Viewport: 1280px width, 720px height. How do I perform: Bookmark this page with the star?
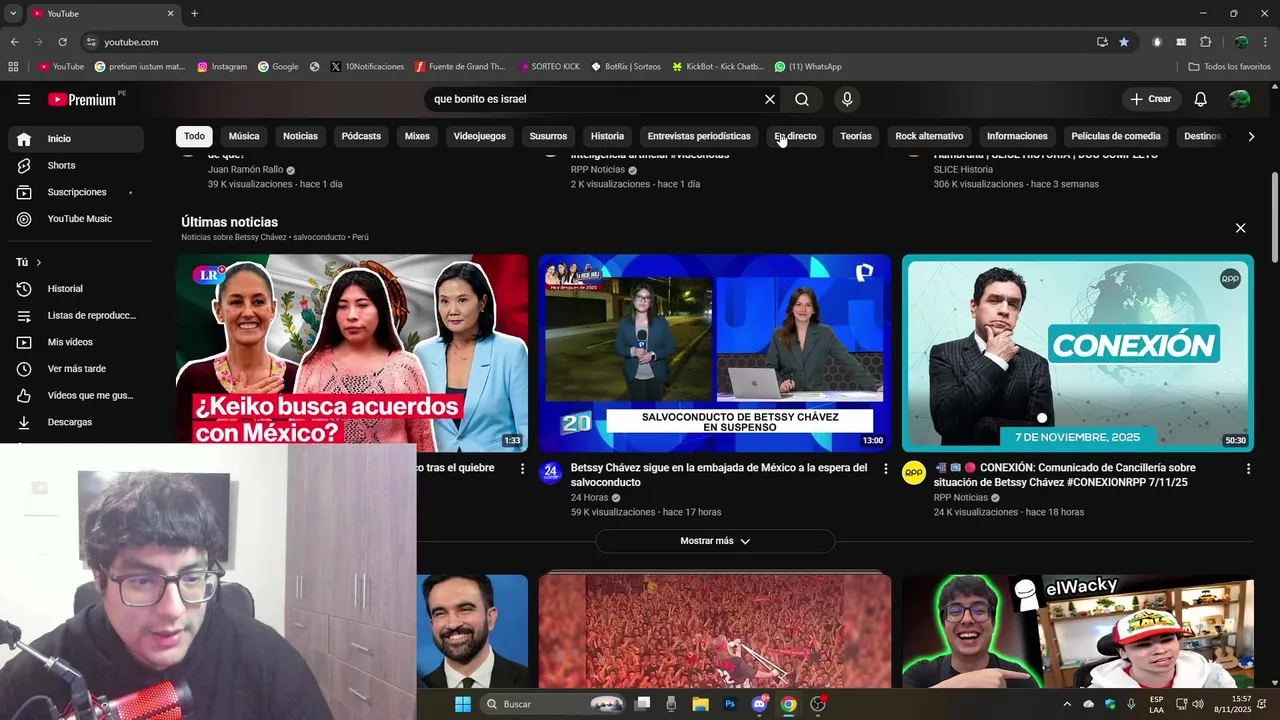pos(1124,42)
